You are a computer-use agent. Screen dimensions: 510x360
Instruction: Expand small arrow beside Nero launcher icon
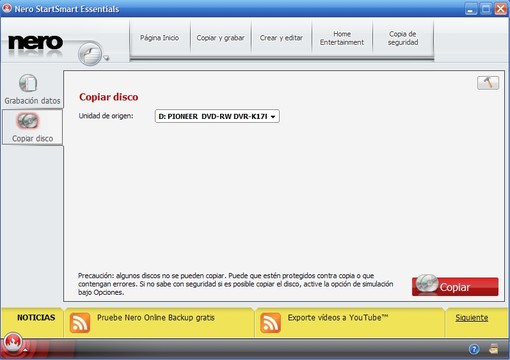(106, 59)
